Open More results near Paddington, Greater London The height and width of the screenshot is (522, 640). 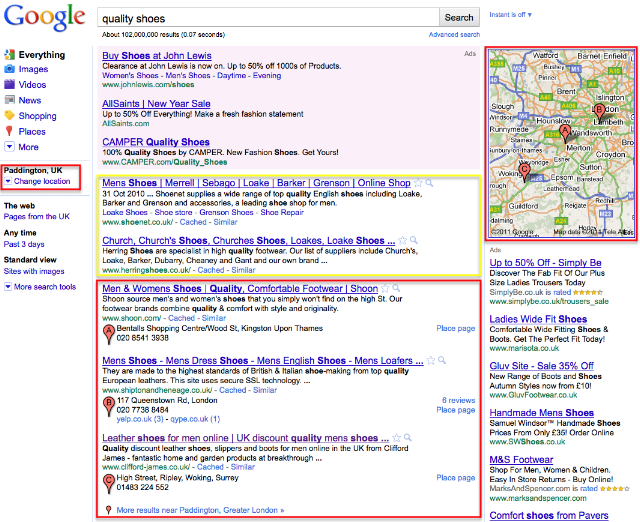click(200, 510)
